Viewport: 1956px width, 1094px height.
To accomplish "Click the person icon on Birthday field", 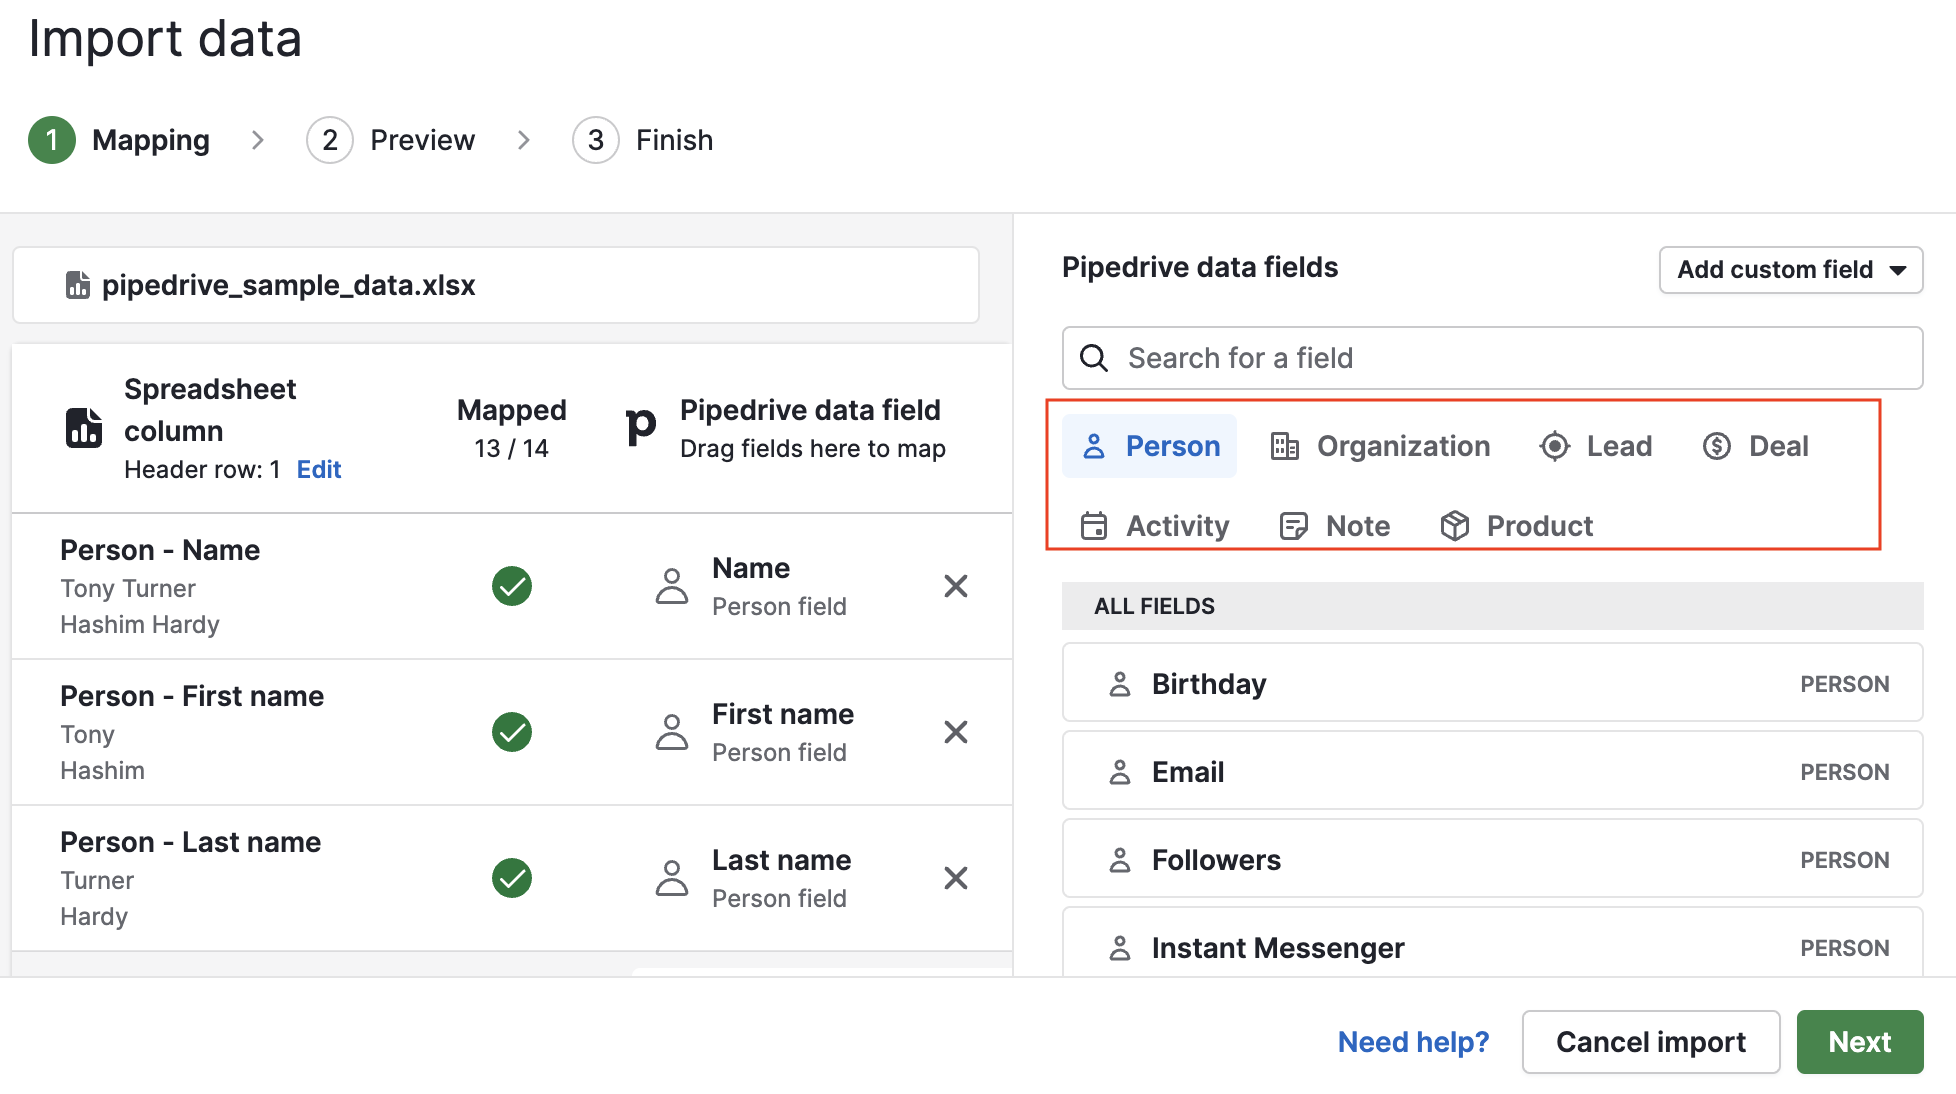I will [x=1120, y=684].
